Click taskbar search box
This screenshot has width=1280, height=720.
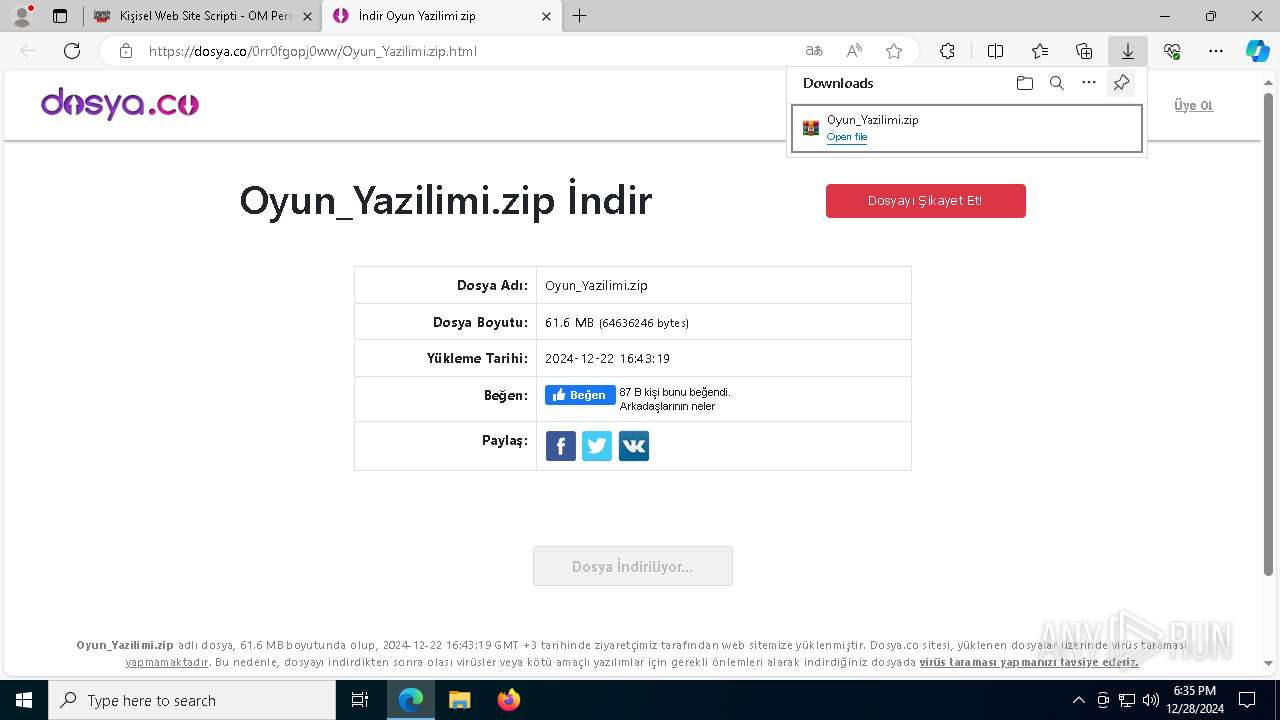(x=192, y=700)
